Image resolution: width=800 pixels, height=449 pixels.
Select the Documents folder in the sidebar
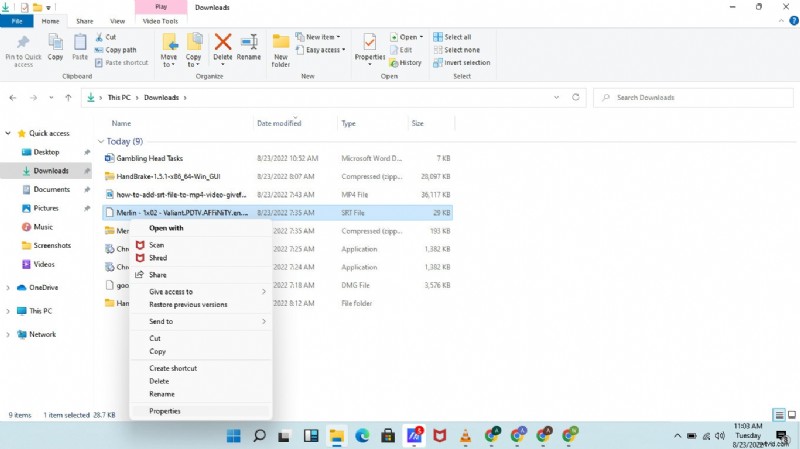[51, 189]
